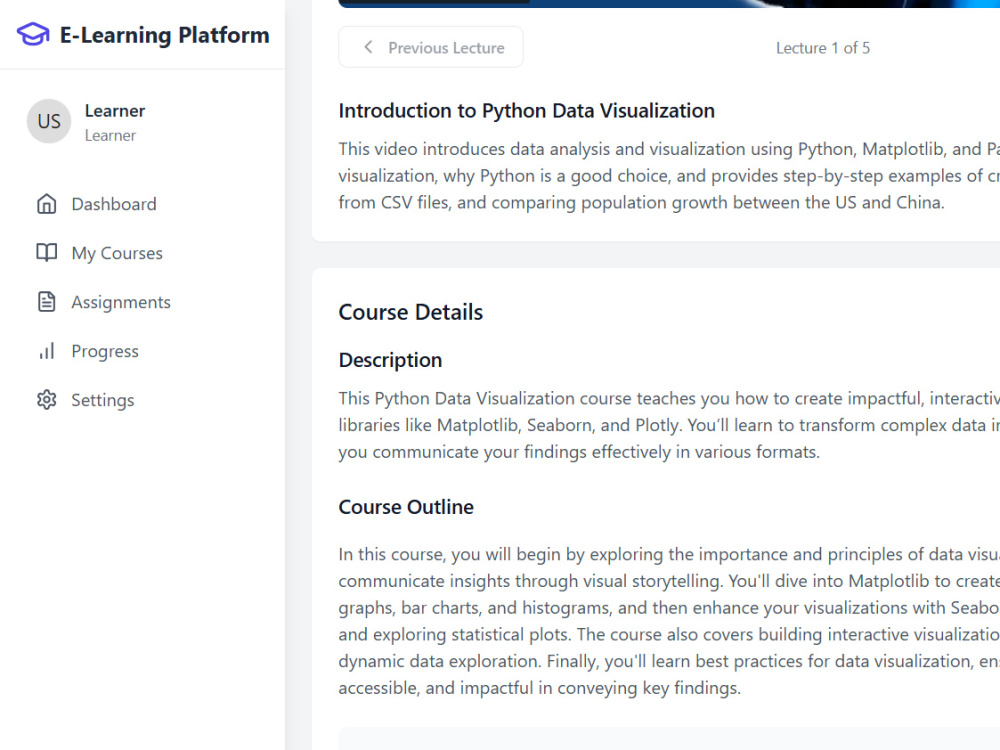This screenshot has height=750, width=1000.
Task: Click the Assignments document icon
Action: click(47, 302)
